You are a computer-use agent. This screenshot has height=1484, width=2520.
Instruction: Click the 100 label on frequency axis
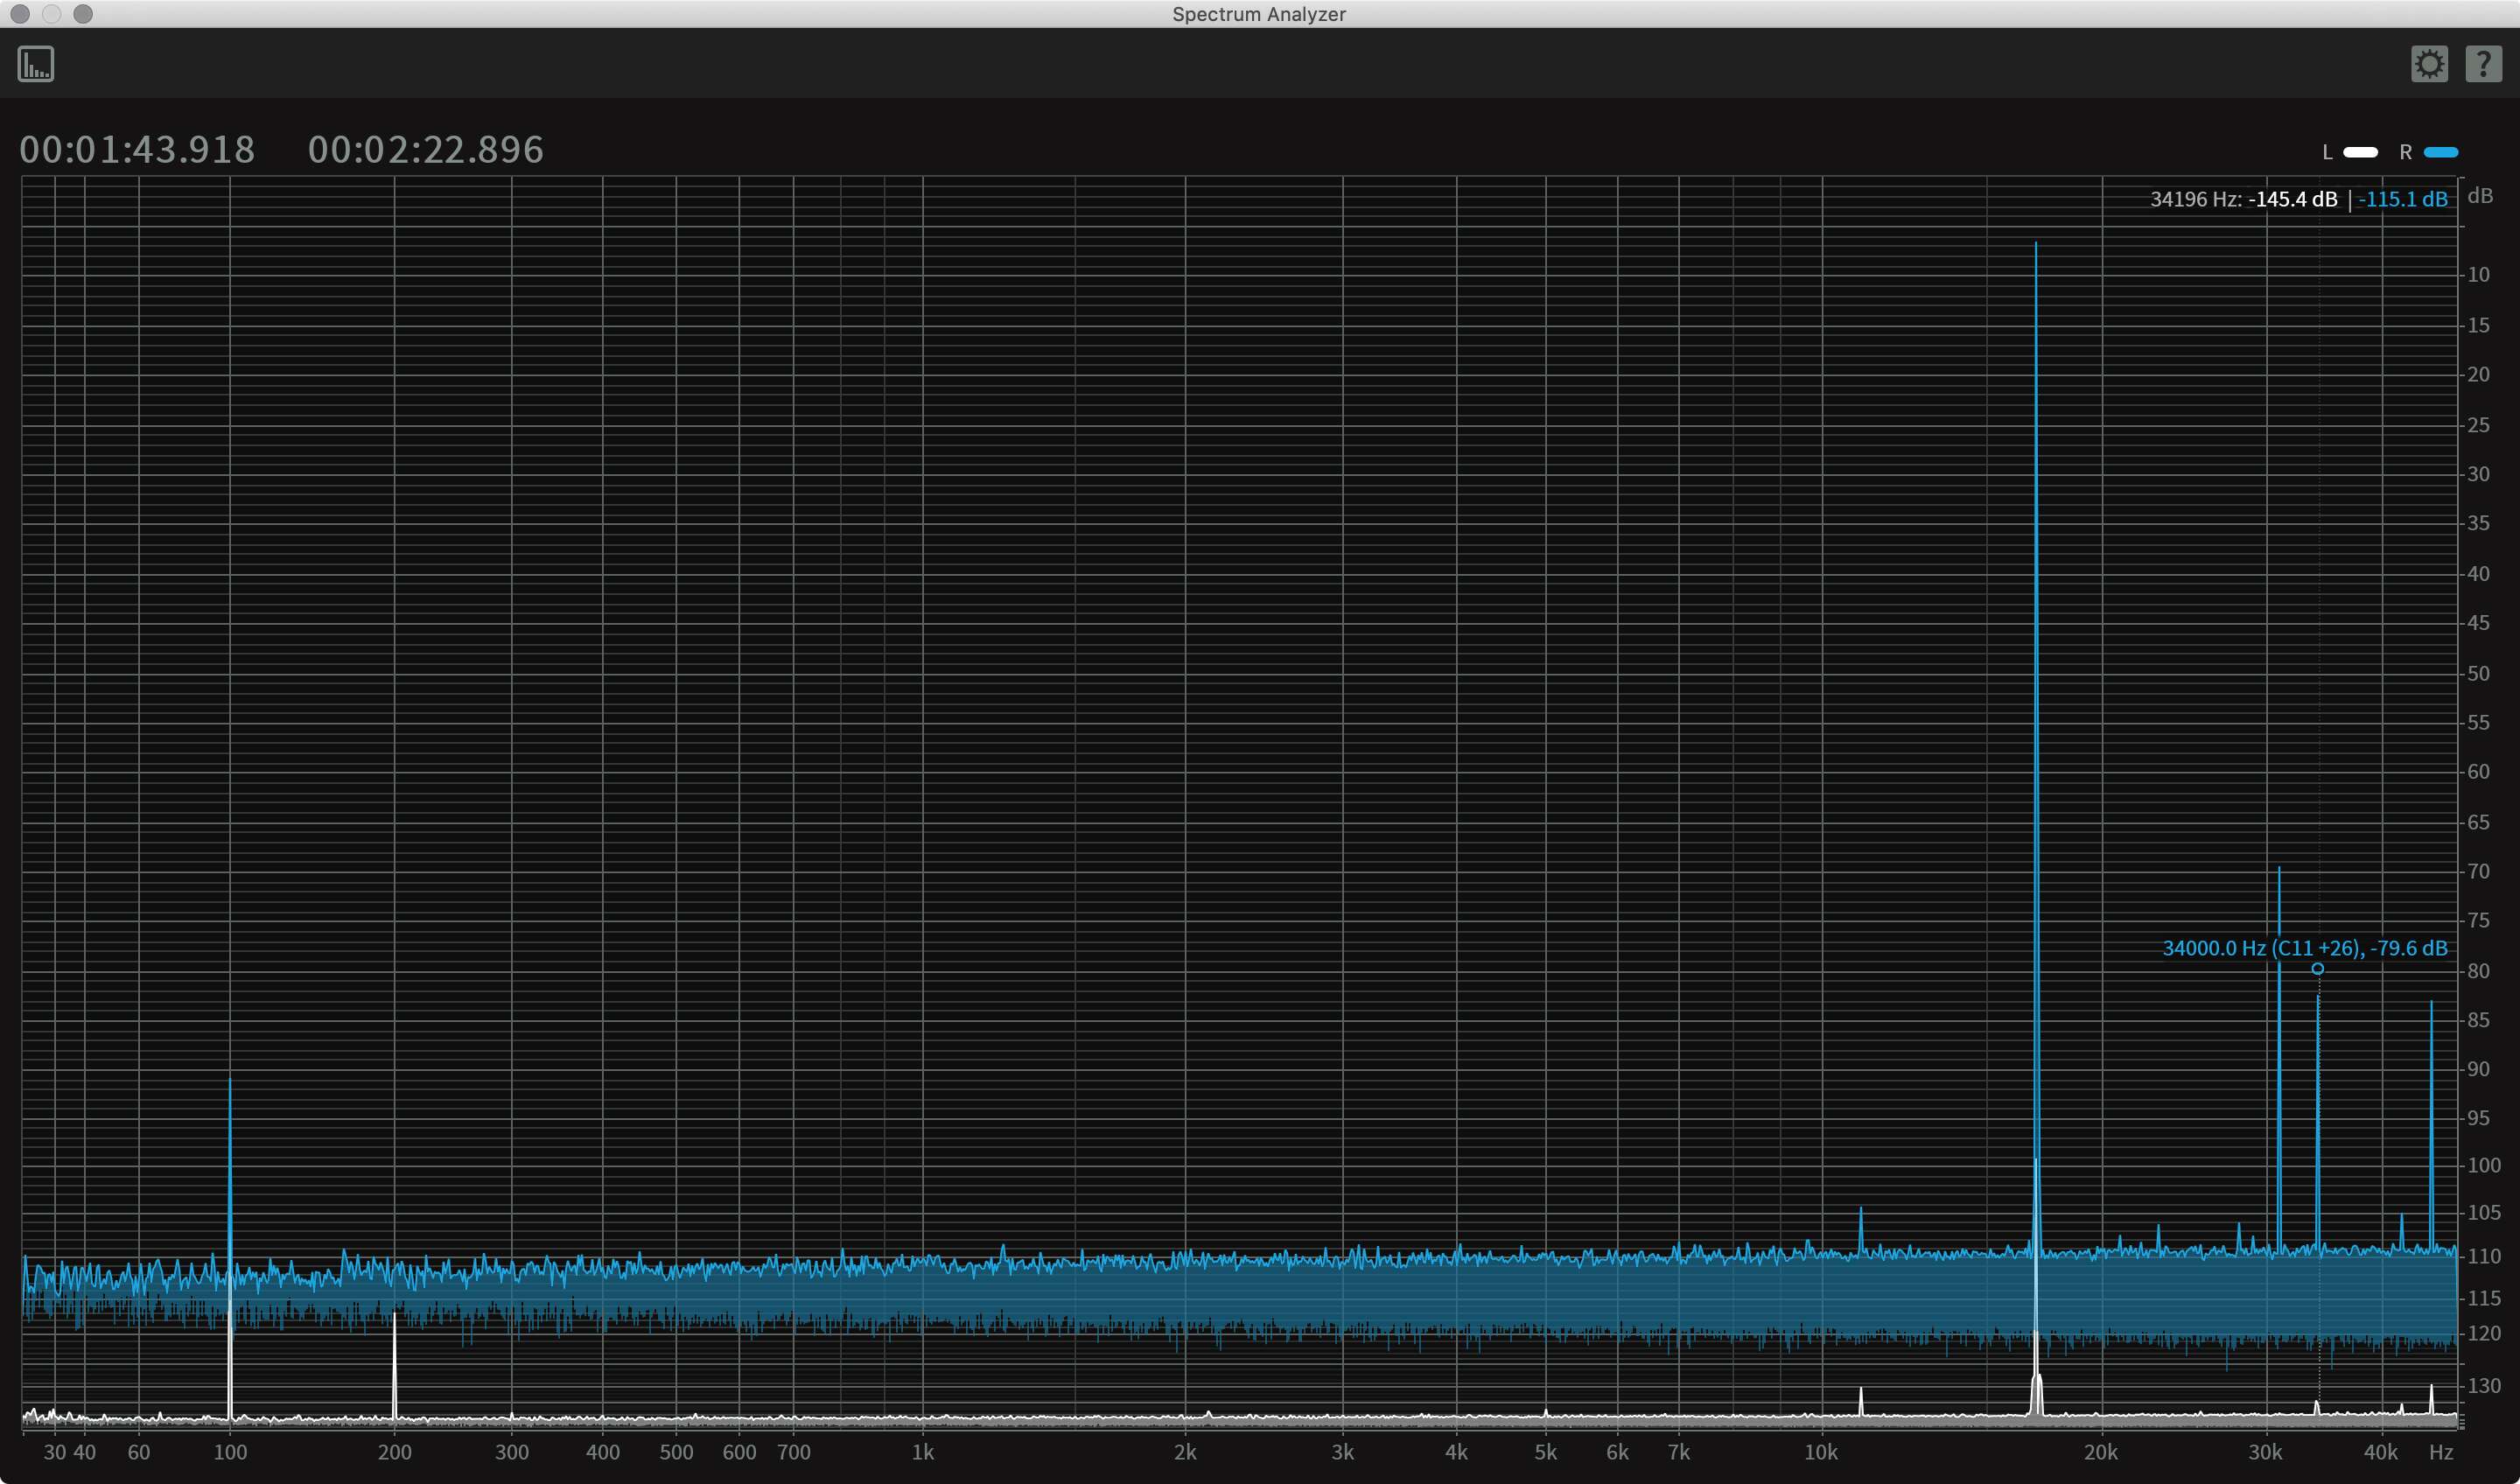230,1452
